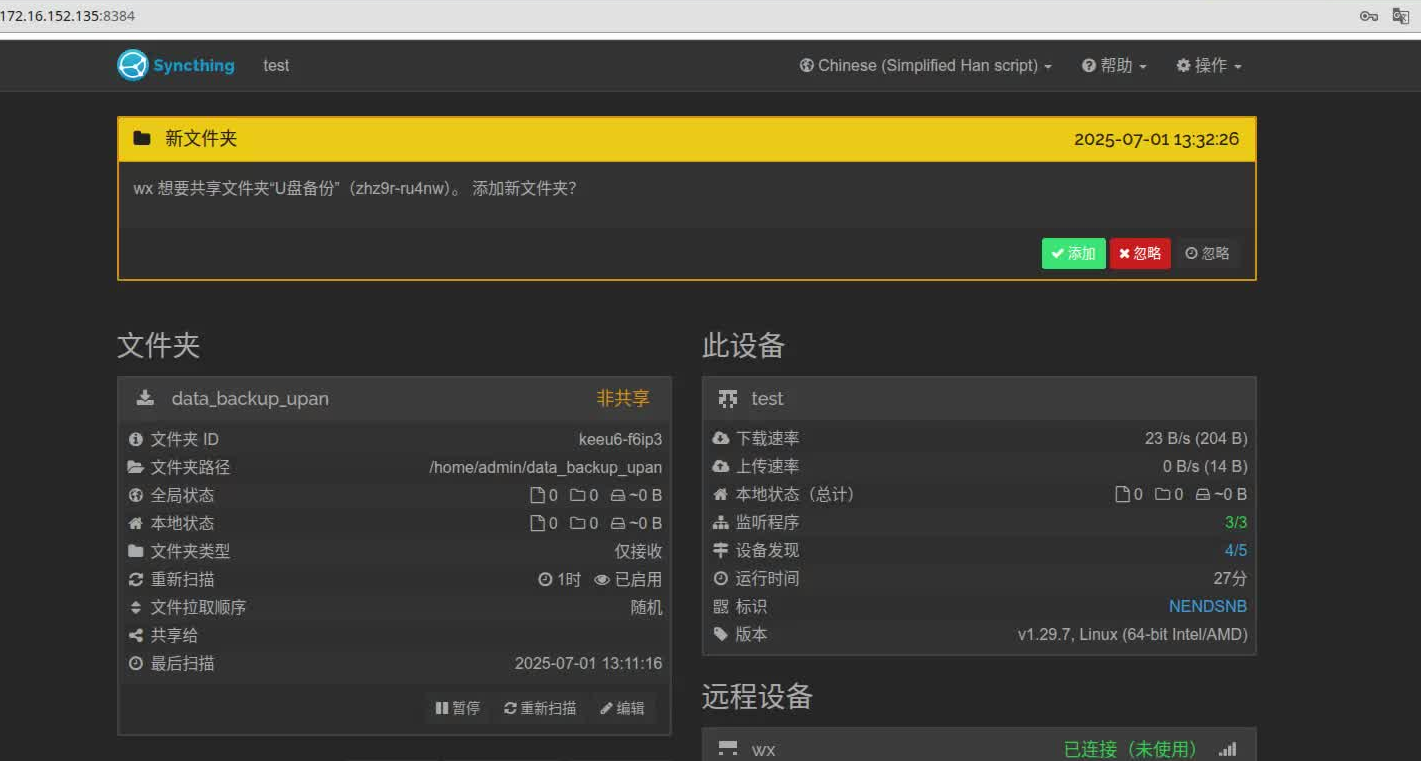The height and width of the screenshot is (761, 1421).
Task: Open the 操作 dropdown menu
Action: click(1208, 65)
